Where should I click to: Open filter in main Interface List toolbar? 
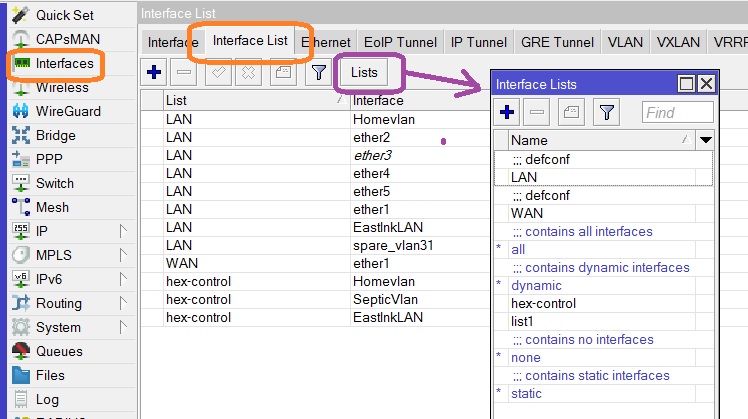tap(318, 73)
